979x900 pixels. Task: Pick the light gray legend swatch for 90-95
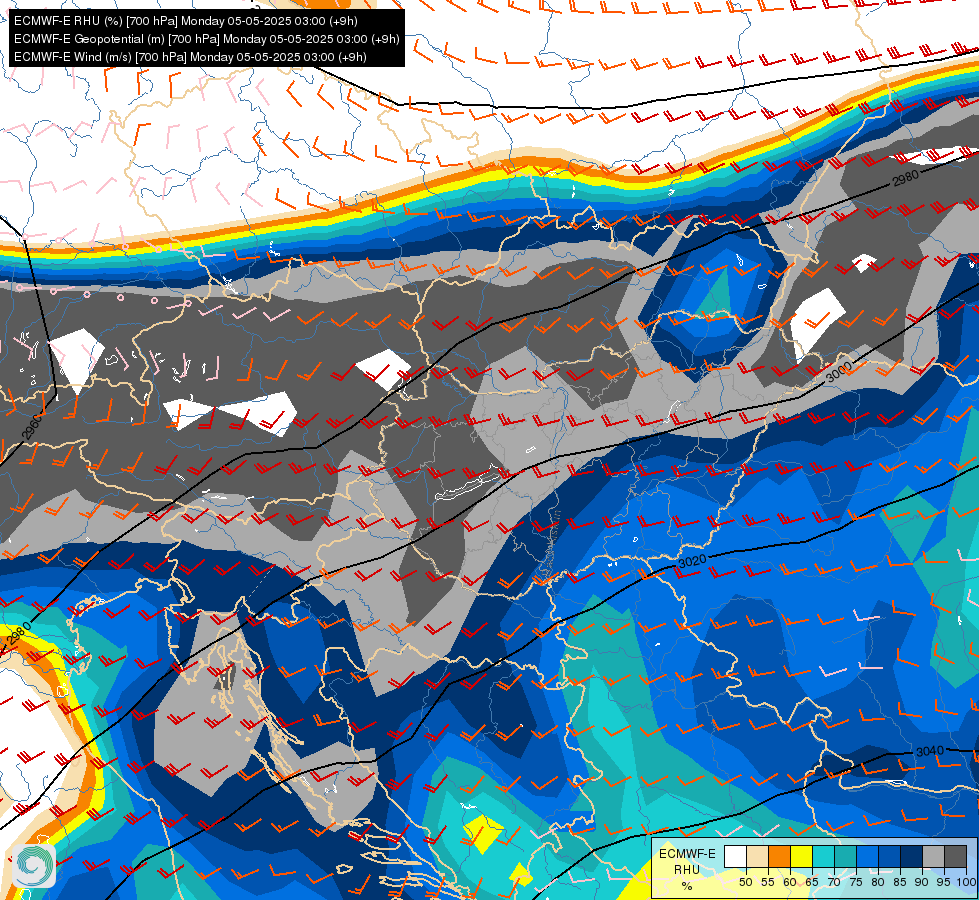coord(933,856)
